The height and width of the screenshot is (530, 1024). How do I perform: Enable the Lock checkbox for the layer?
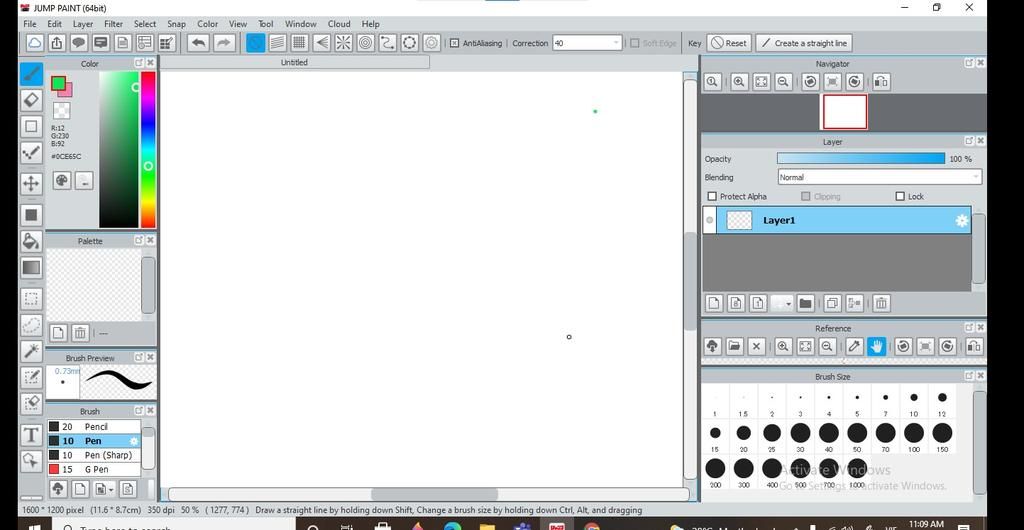click(900, 196)
